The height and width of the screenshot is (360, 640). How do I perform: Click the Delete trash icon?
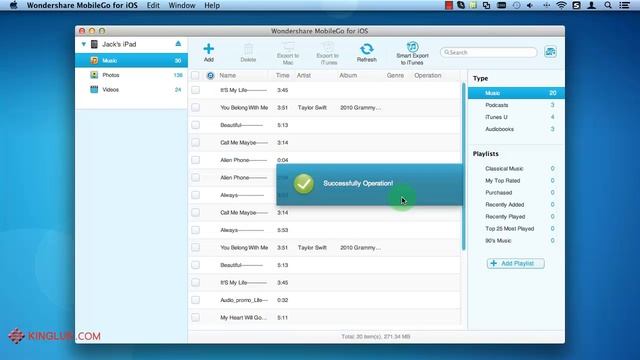248,49
